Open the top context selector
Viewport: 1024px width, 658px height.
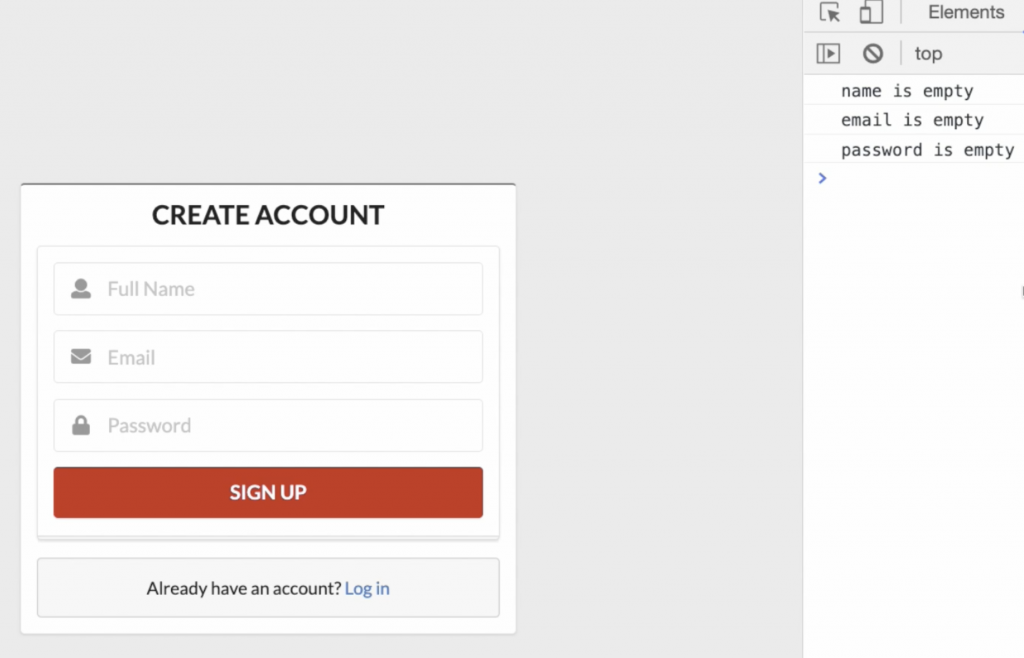pyautogui.click(x=928, y=54)
